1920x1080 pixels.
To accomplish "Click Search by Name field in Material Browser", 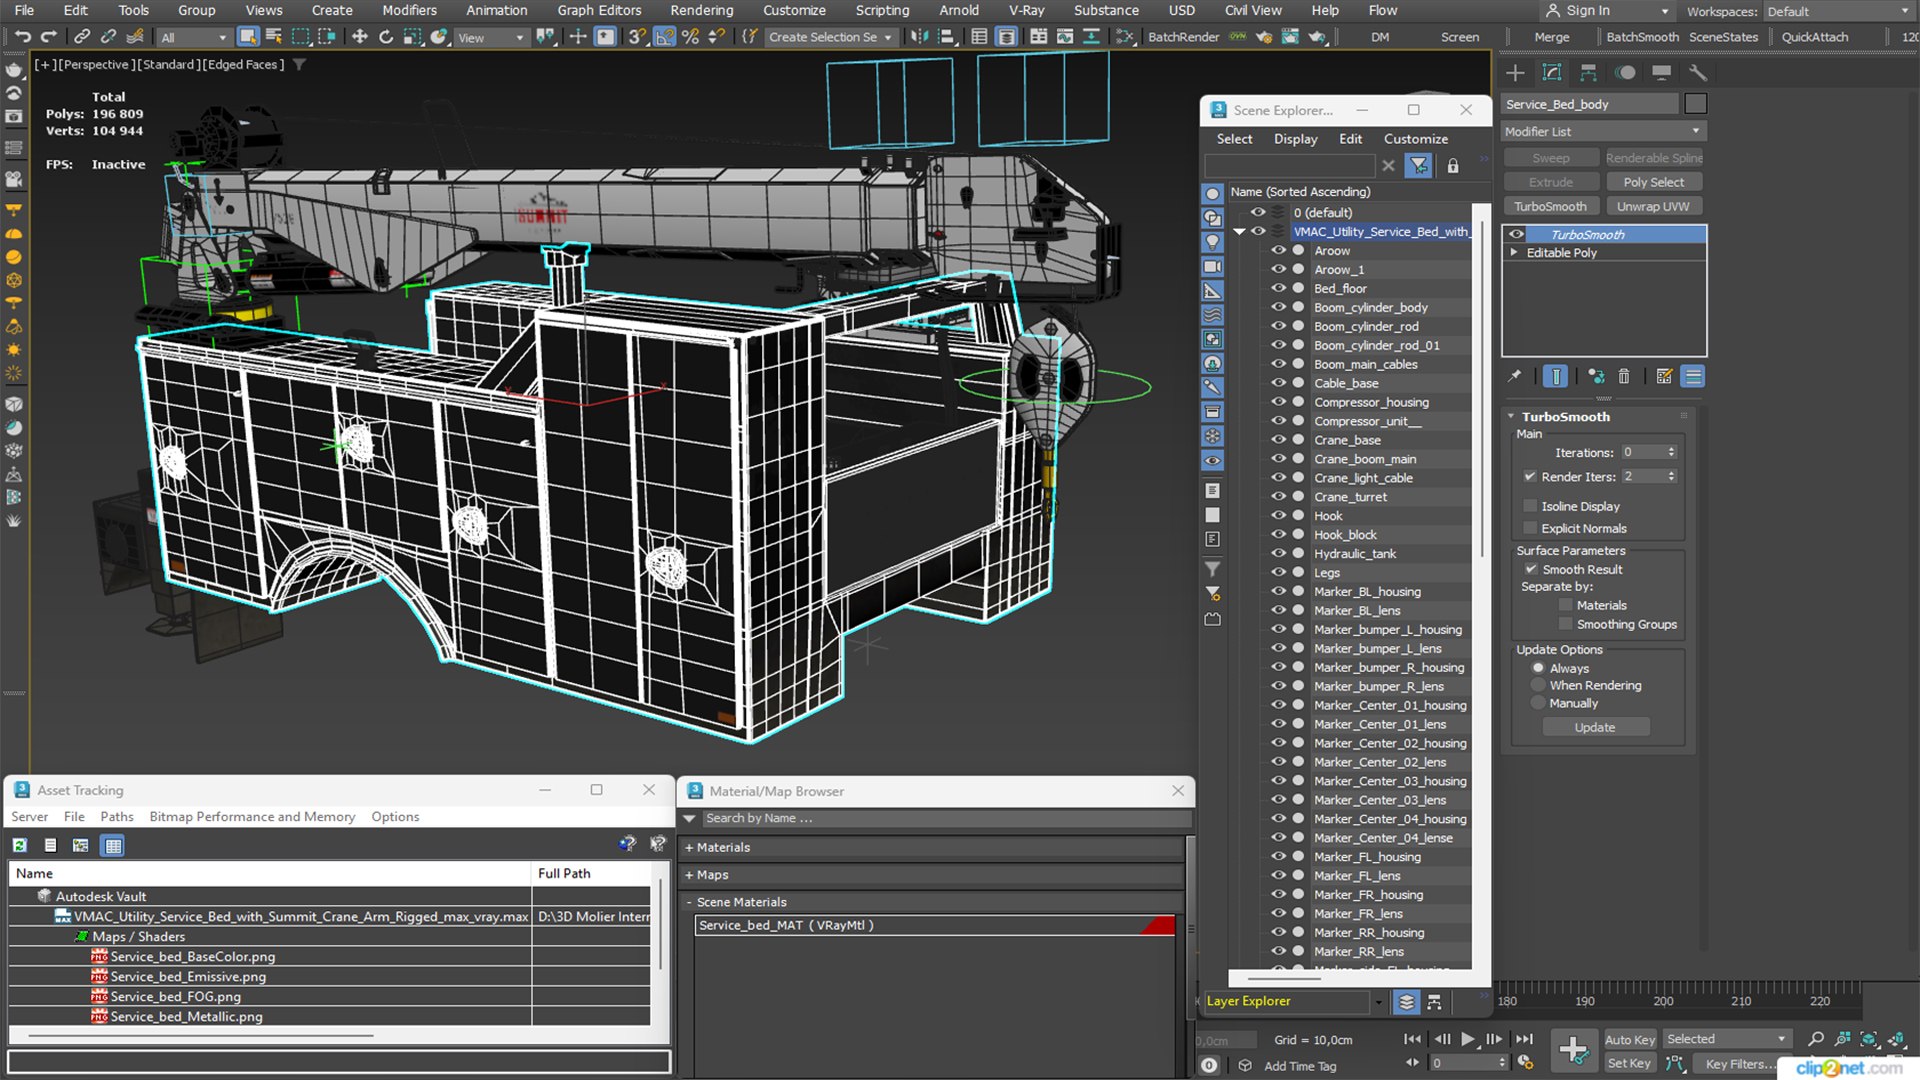I will coord(945,818).
